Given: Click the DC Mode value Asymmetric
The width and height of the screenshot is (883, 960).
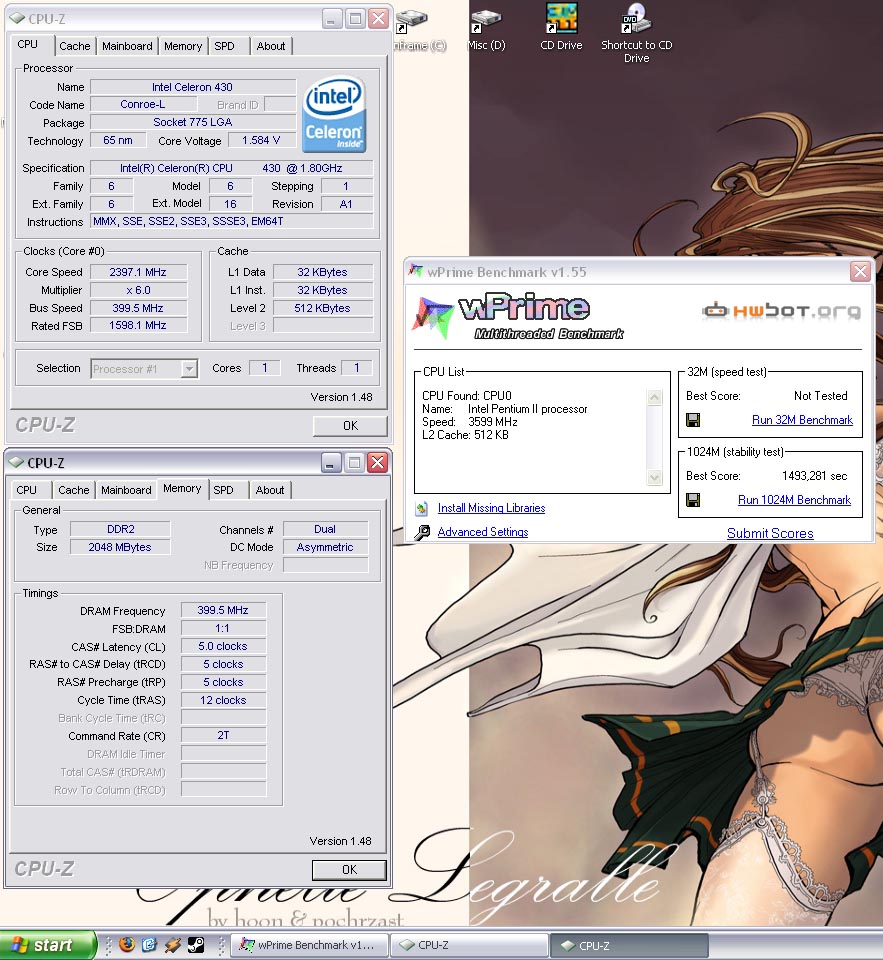Looking at the screenshot, I should (x=325, y=547).
